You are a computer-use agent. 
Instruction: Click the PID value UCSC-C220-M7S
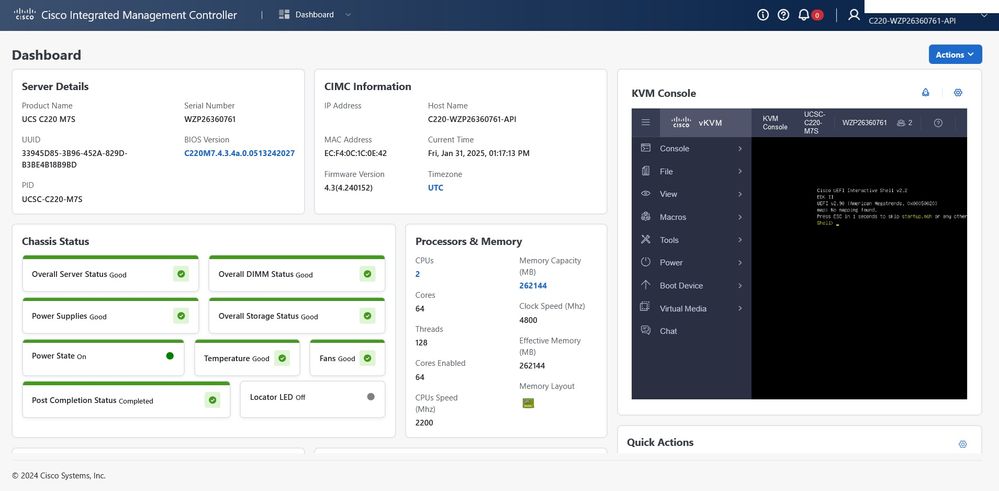click(52, 199)
